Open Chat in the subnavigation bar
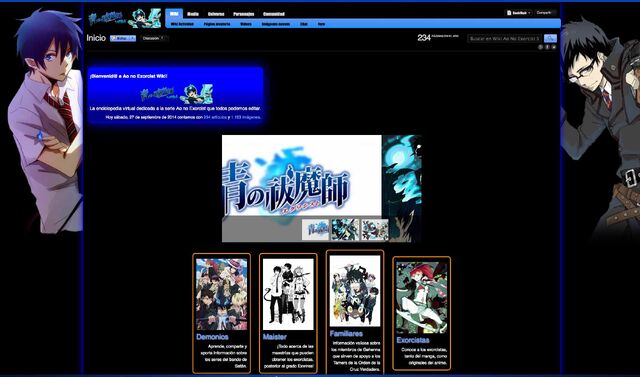This screenshot has width=640, height=377. pyautogui.click(x=304, y=24)
